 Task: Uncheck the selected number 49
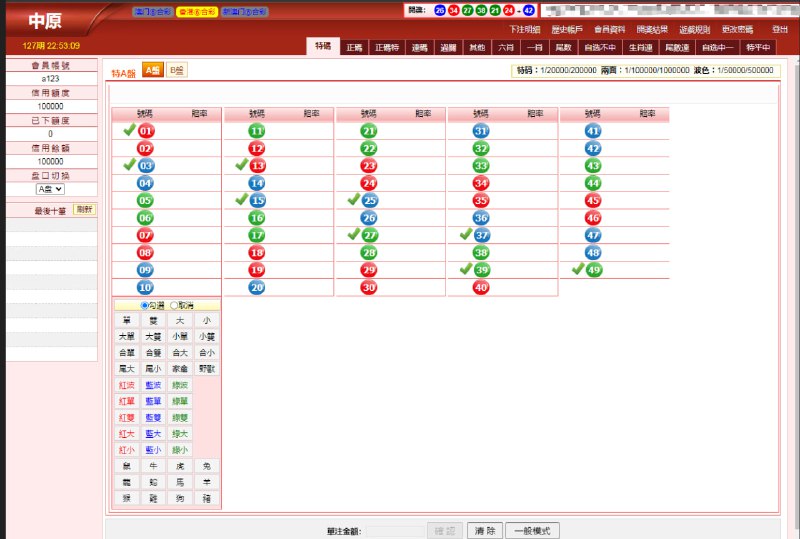click(x=593, y=270)
